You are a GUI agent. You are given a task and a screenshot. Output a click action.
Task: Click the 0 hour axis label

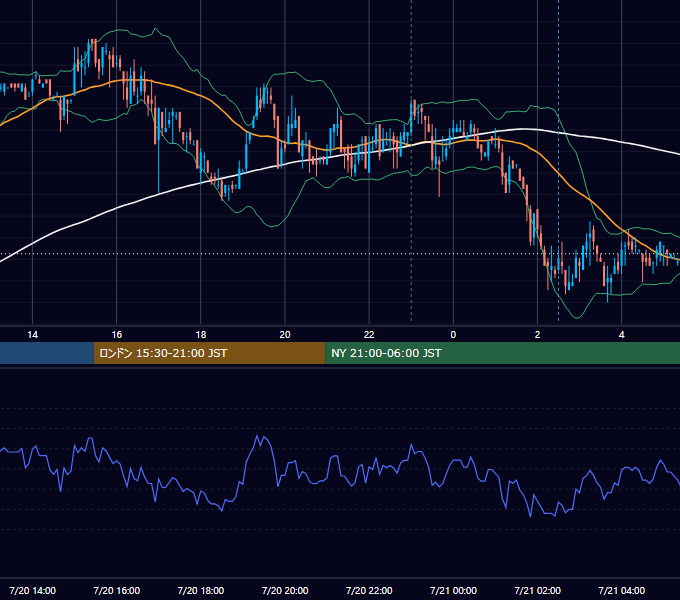point(453,335)
